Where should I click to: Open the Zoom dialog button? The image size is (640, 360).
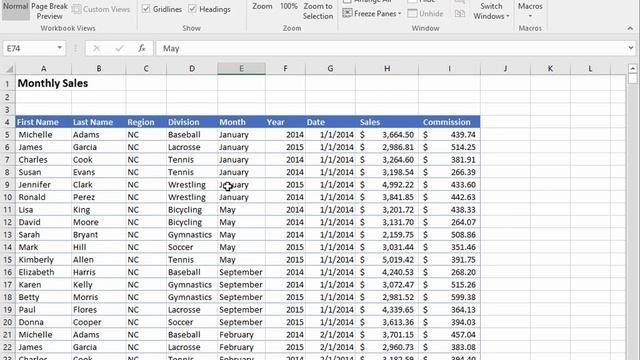[262, 7]
